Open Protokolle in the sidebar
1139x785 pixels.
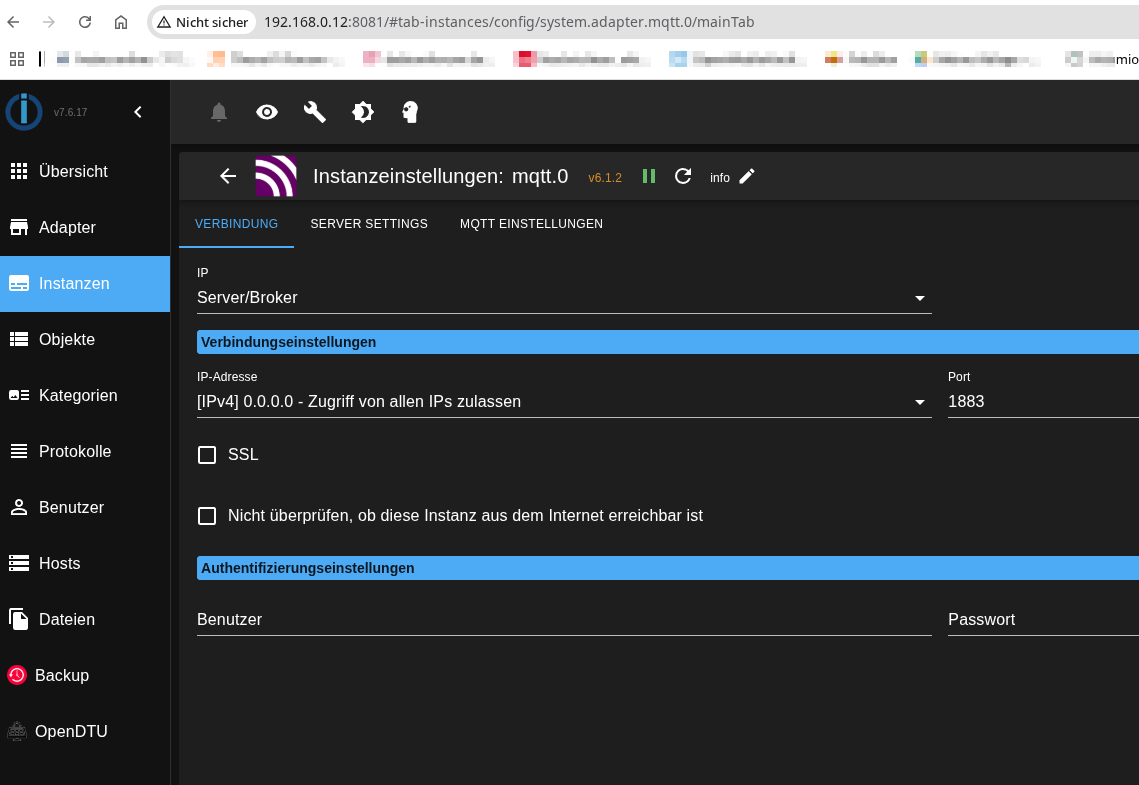point(85,451)
